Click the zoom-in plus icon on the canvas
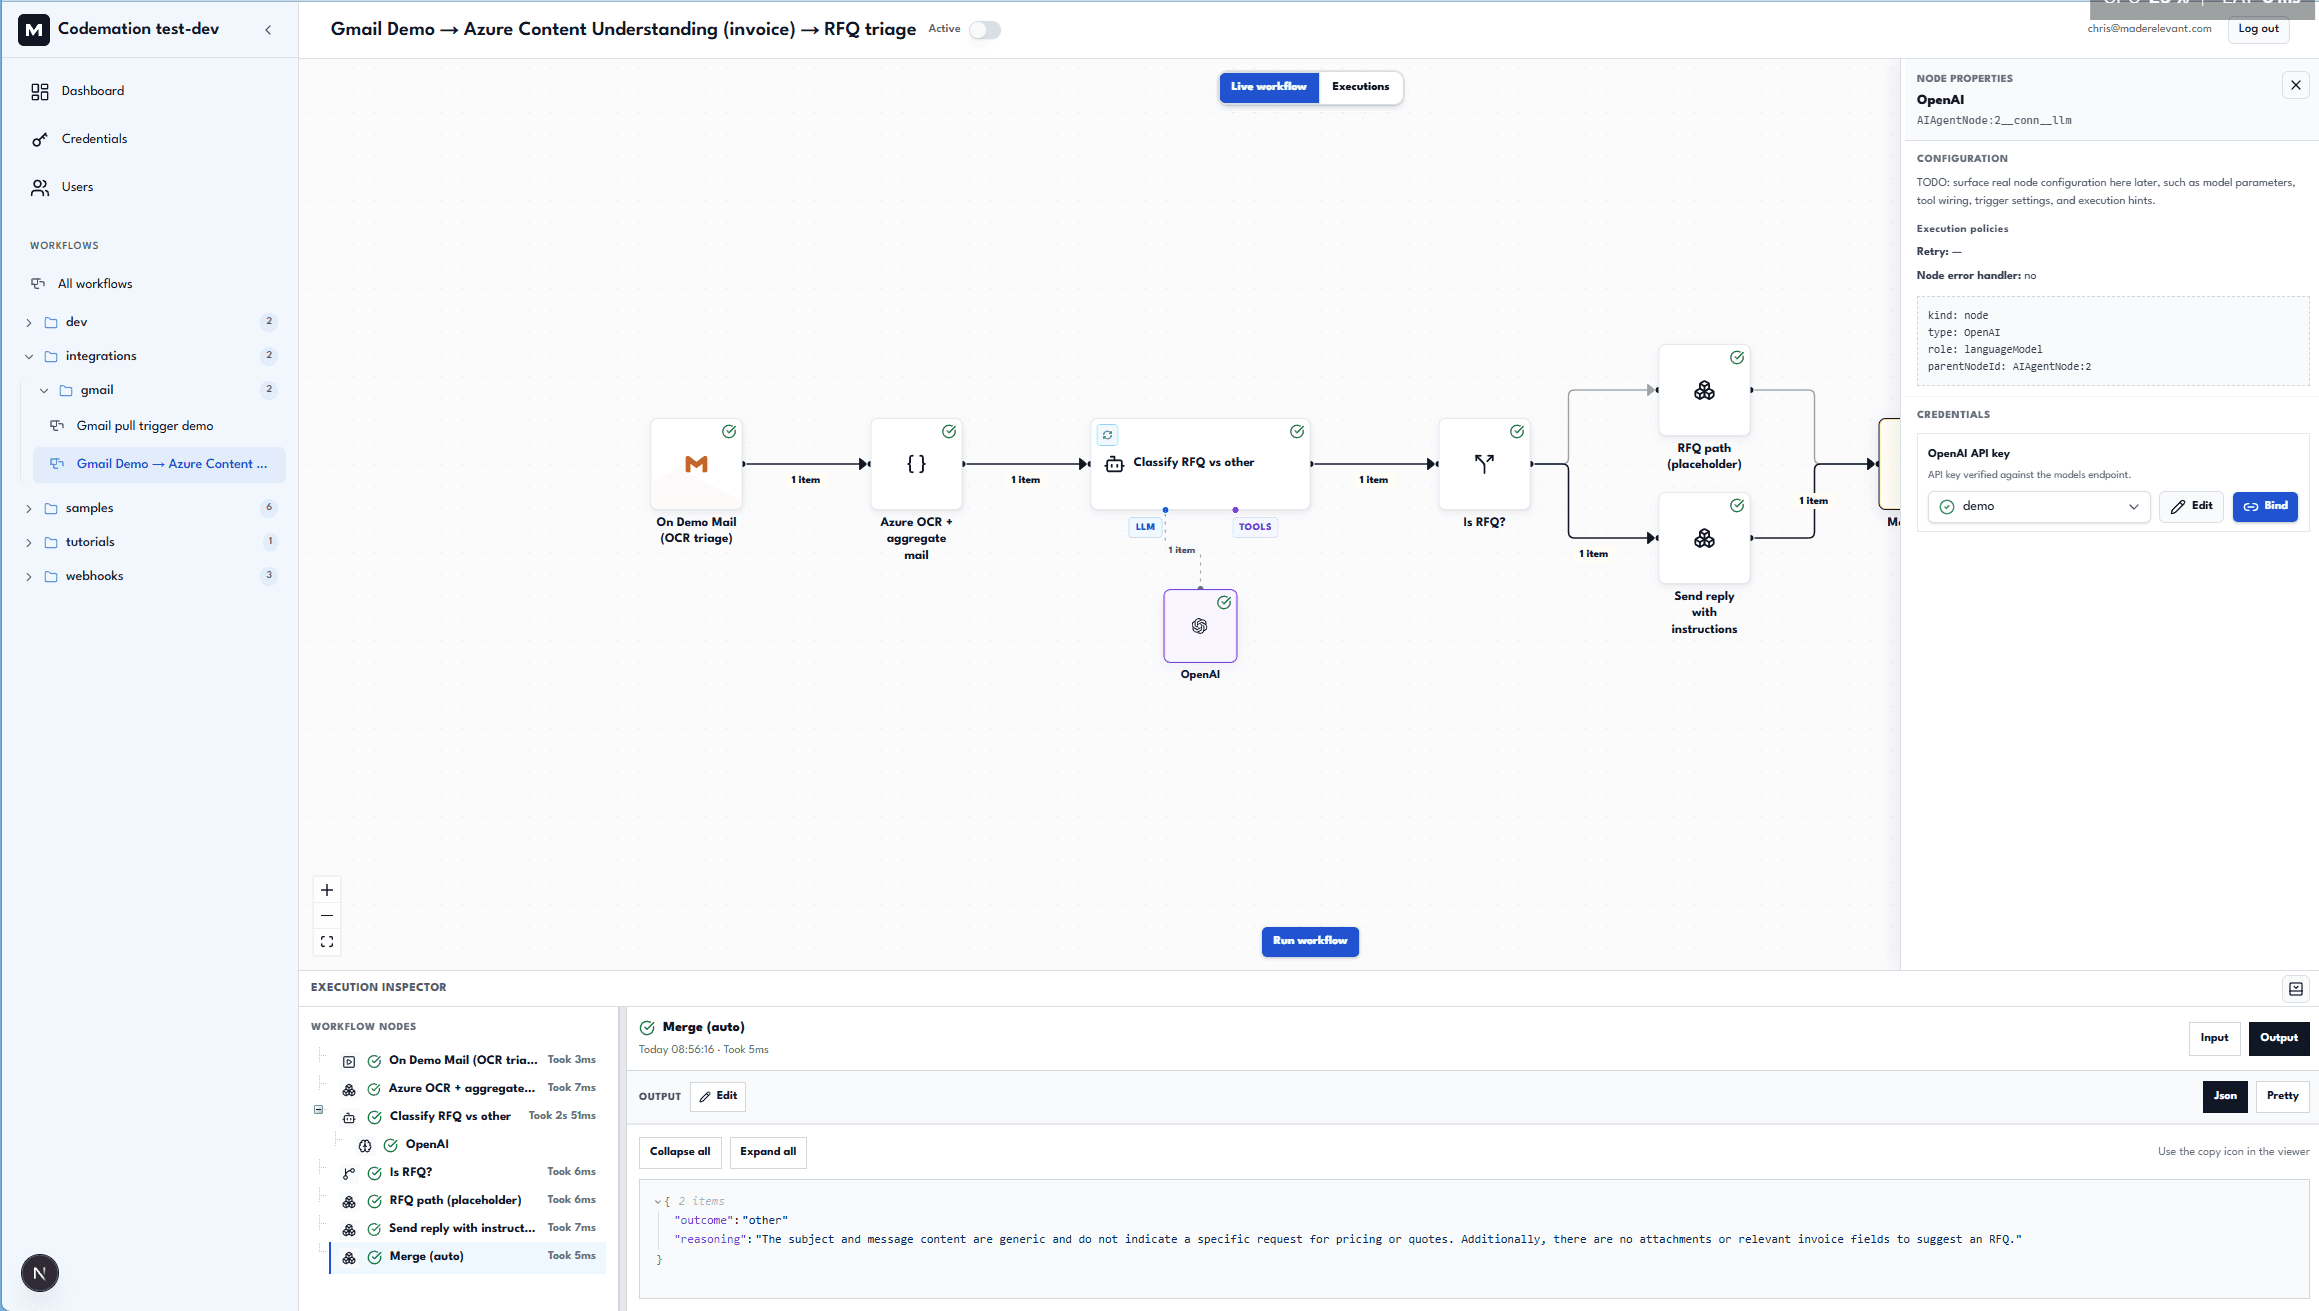The height and width of the screenshot is (1311, 2319). point(326,889)
